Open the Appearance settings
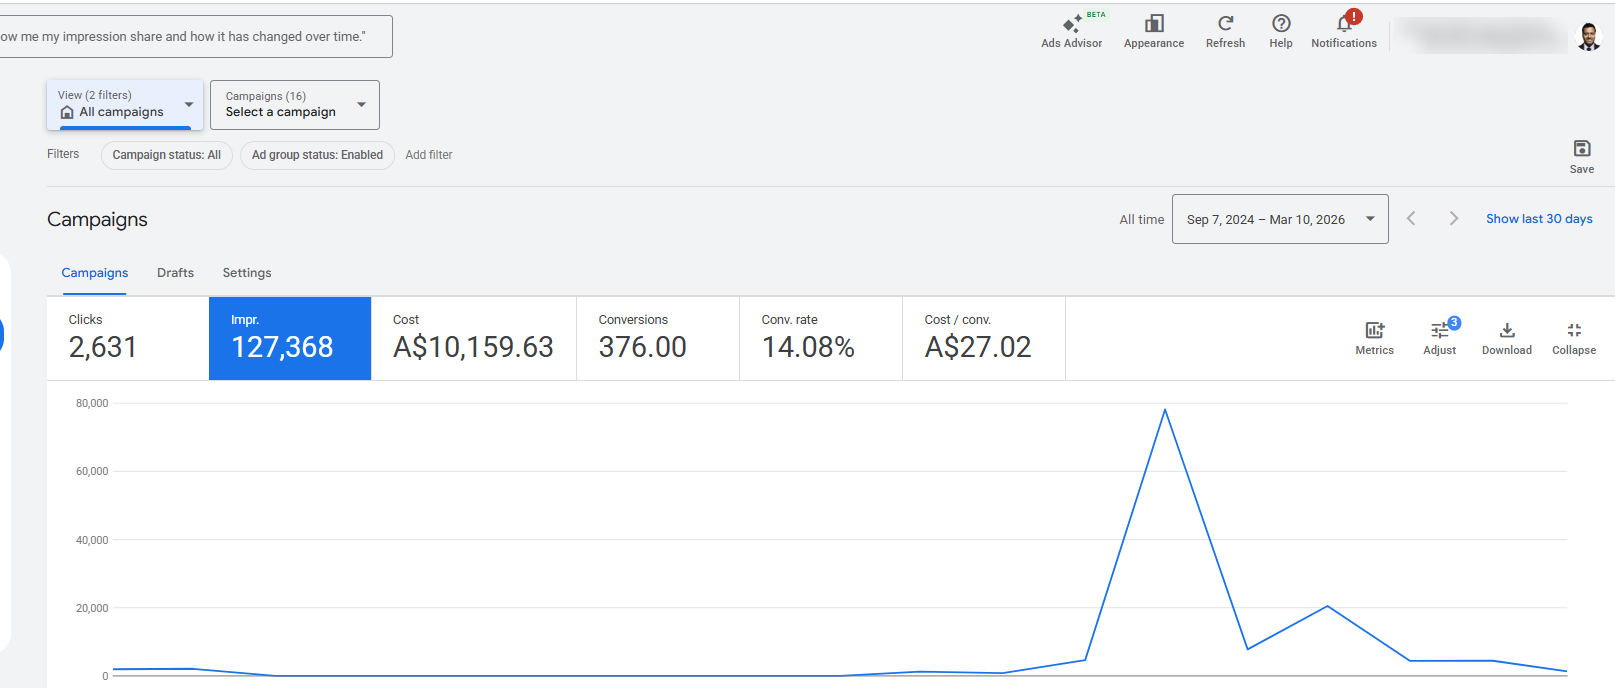This screenshot has height=688, width=1615. [1153, 31]
